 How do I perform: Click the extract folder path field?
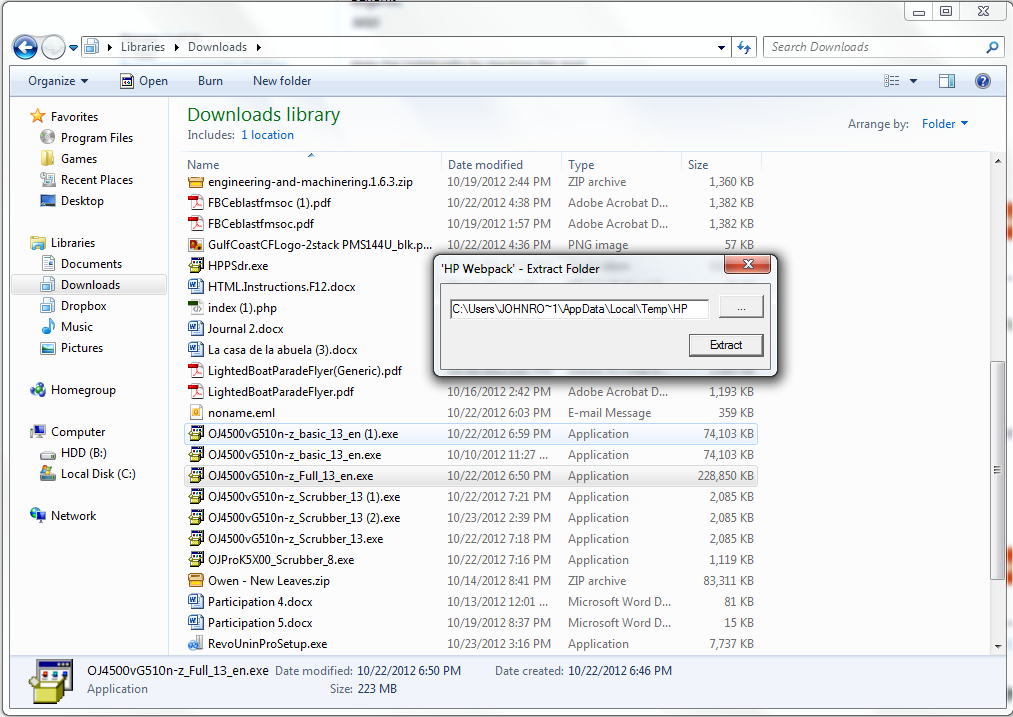[x=579, y=310]
